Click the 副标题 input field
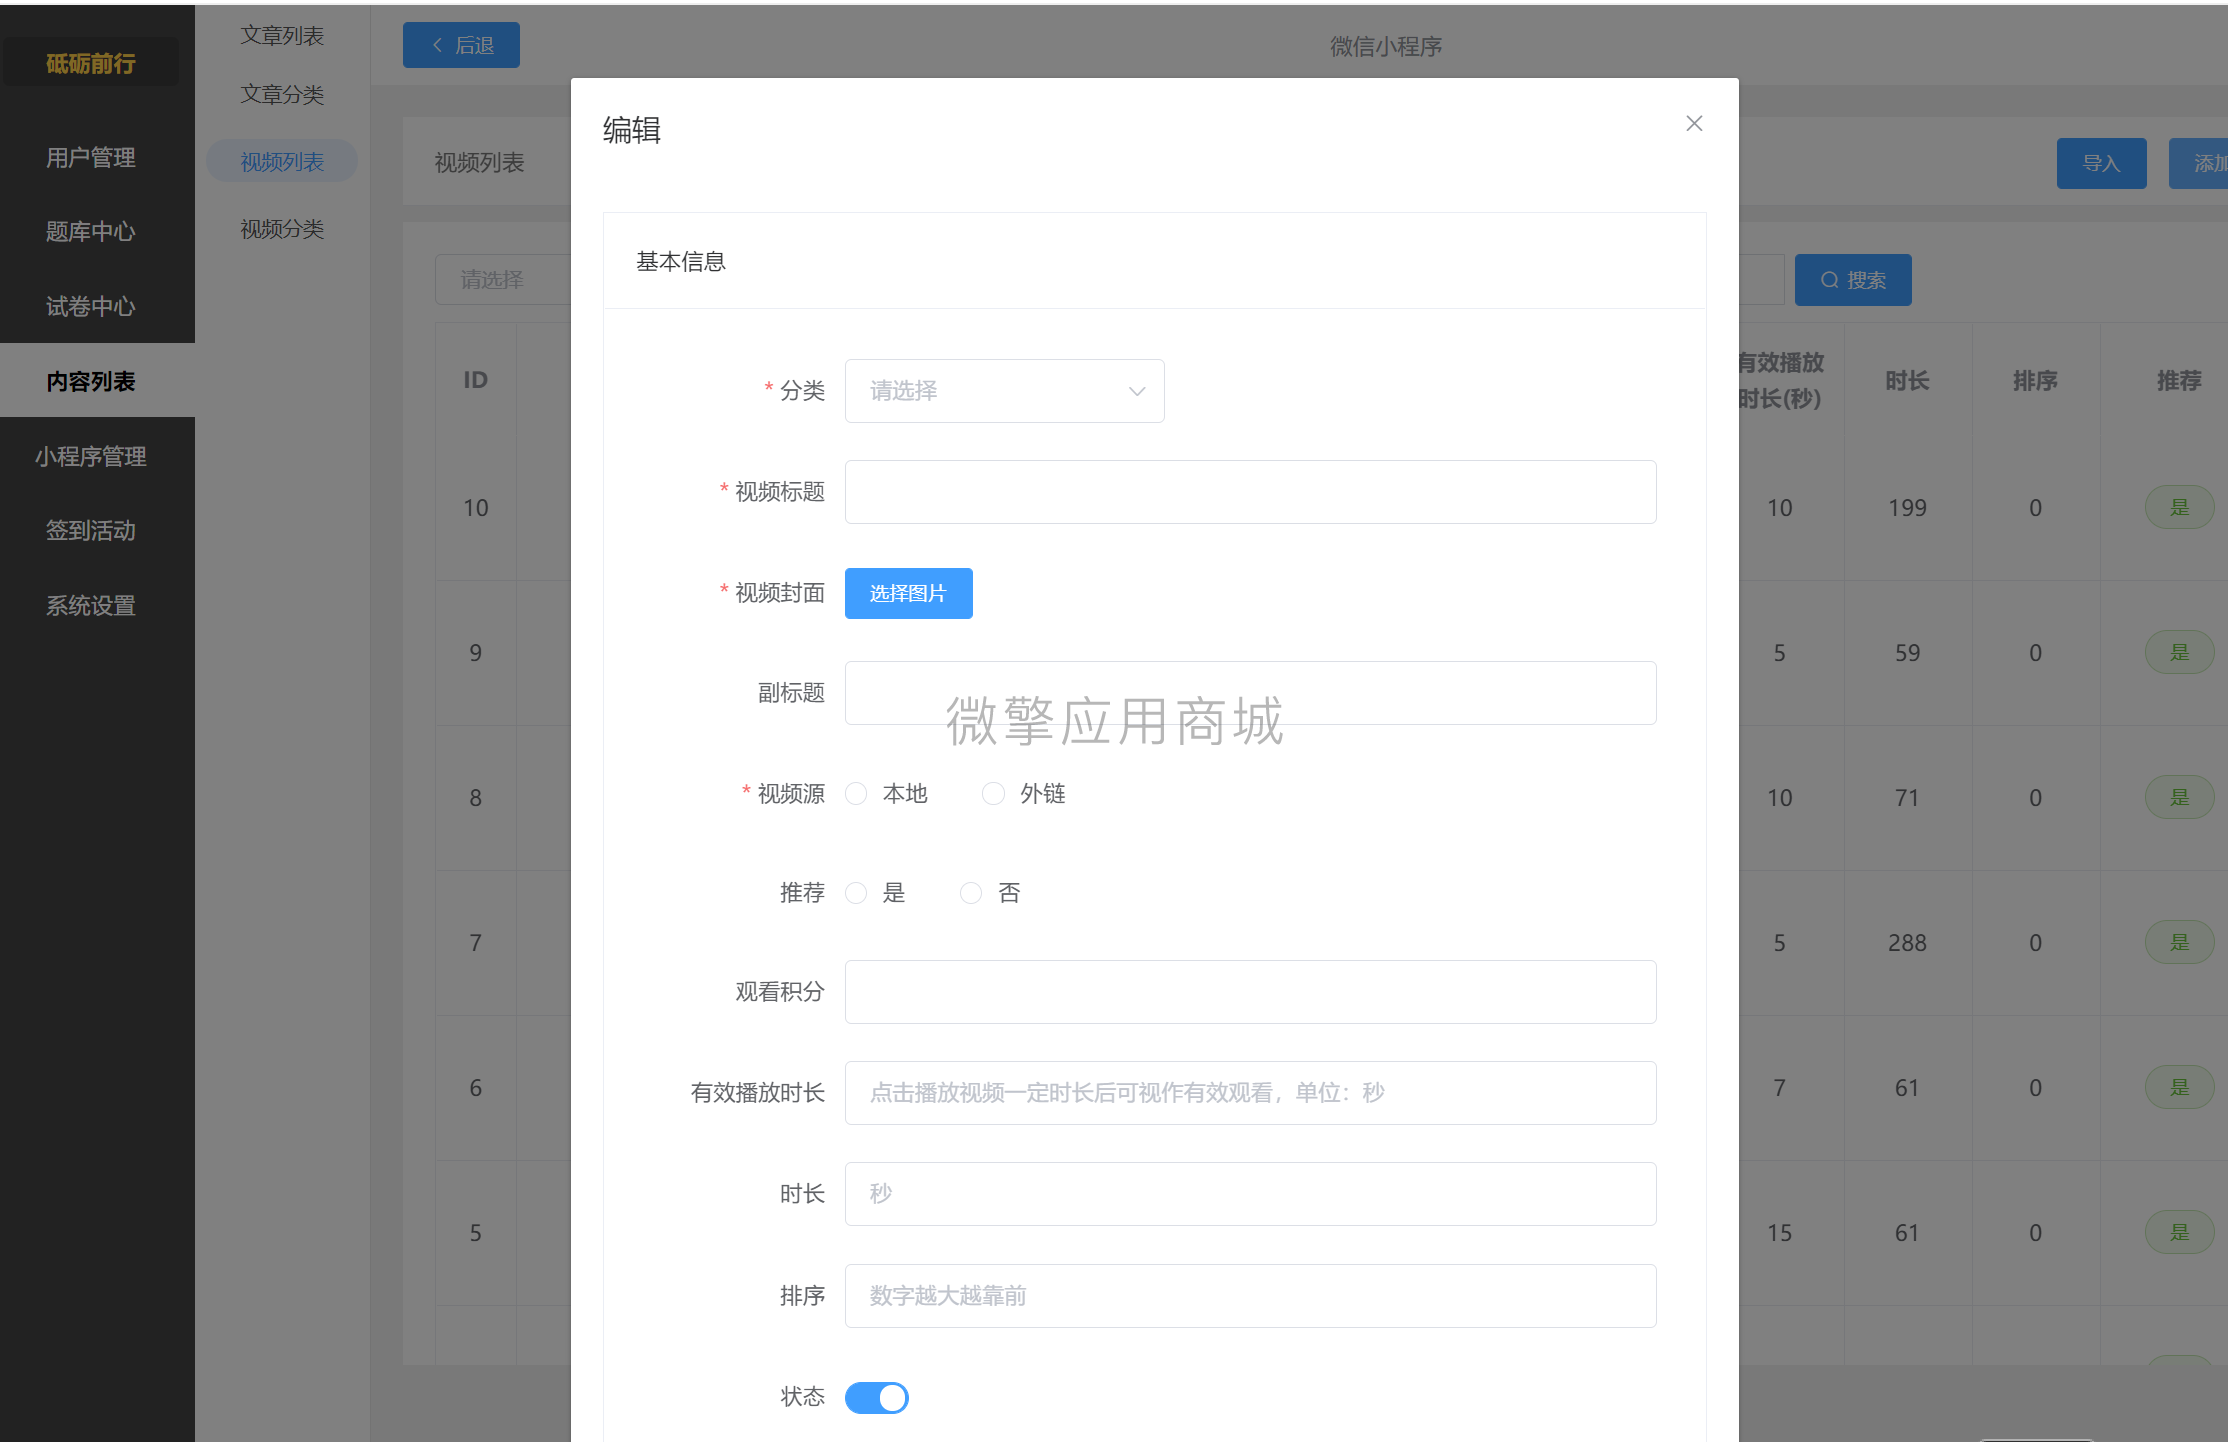 pos(1250,693)
